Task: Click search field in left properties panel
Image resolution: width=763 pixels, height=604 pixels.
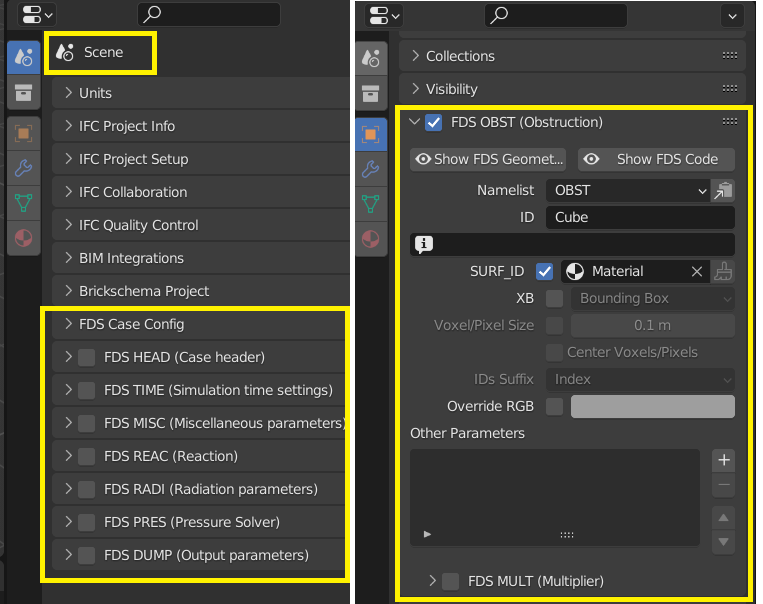Action: (x=209, y=14)
